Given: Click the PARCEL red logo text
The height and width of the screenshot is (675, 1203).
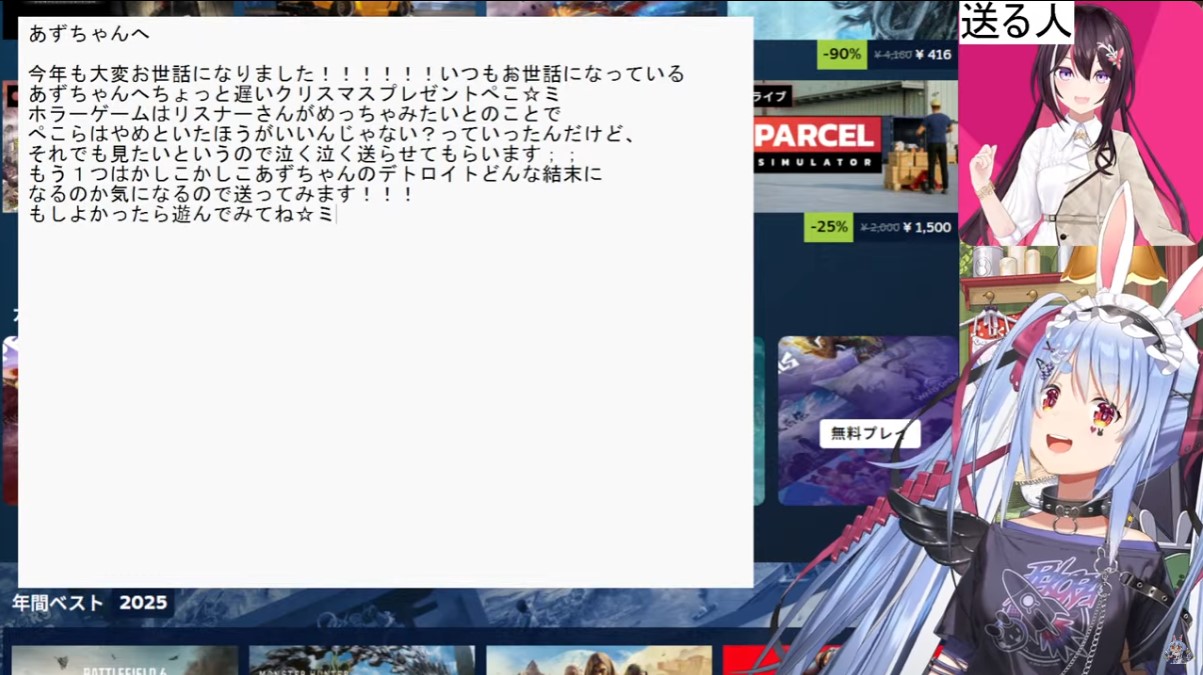Looking at the screenshot, I should tap(818, 135).
